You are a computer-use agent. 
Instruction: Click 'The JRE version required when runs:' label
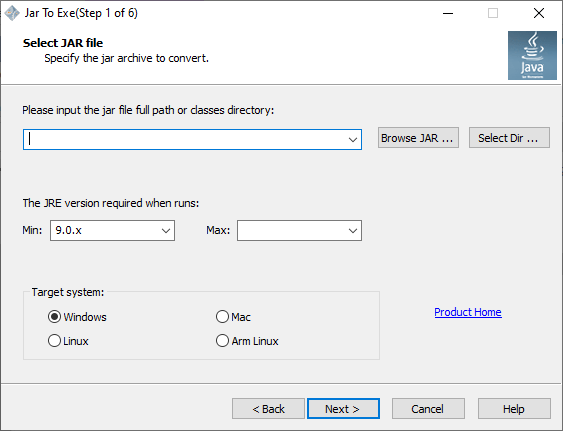click(111, 203)
